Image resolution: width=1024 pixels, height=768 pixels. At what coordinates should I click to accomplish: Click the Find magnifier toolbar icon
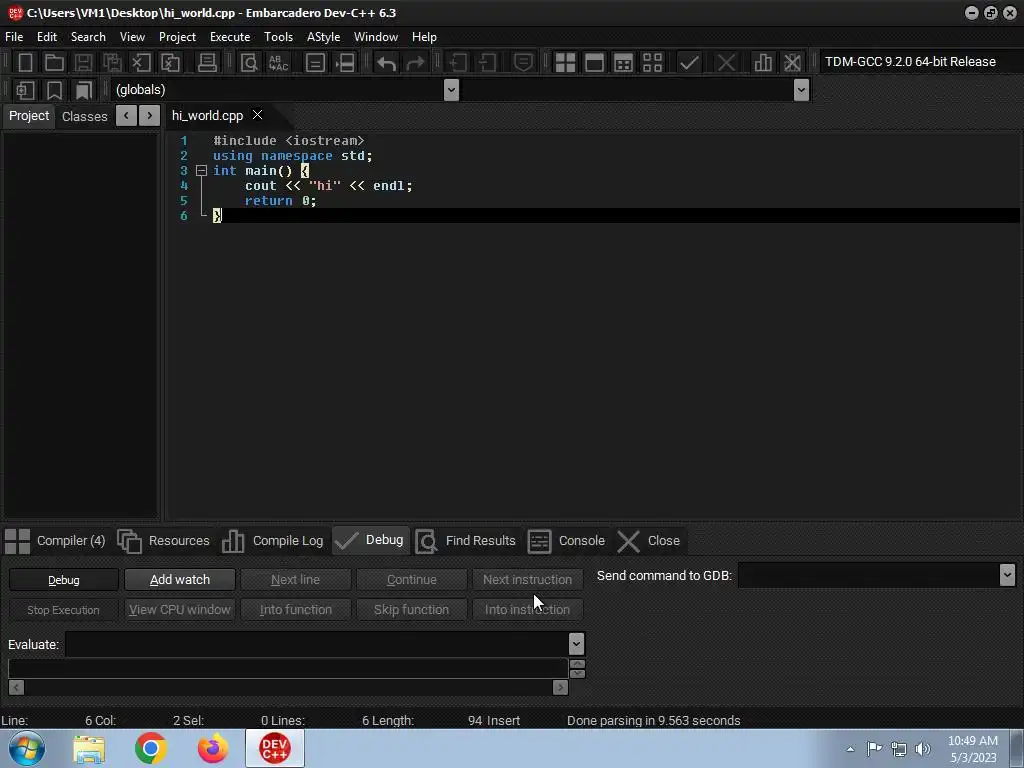(249, 63)
